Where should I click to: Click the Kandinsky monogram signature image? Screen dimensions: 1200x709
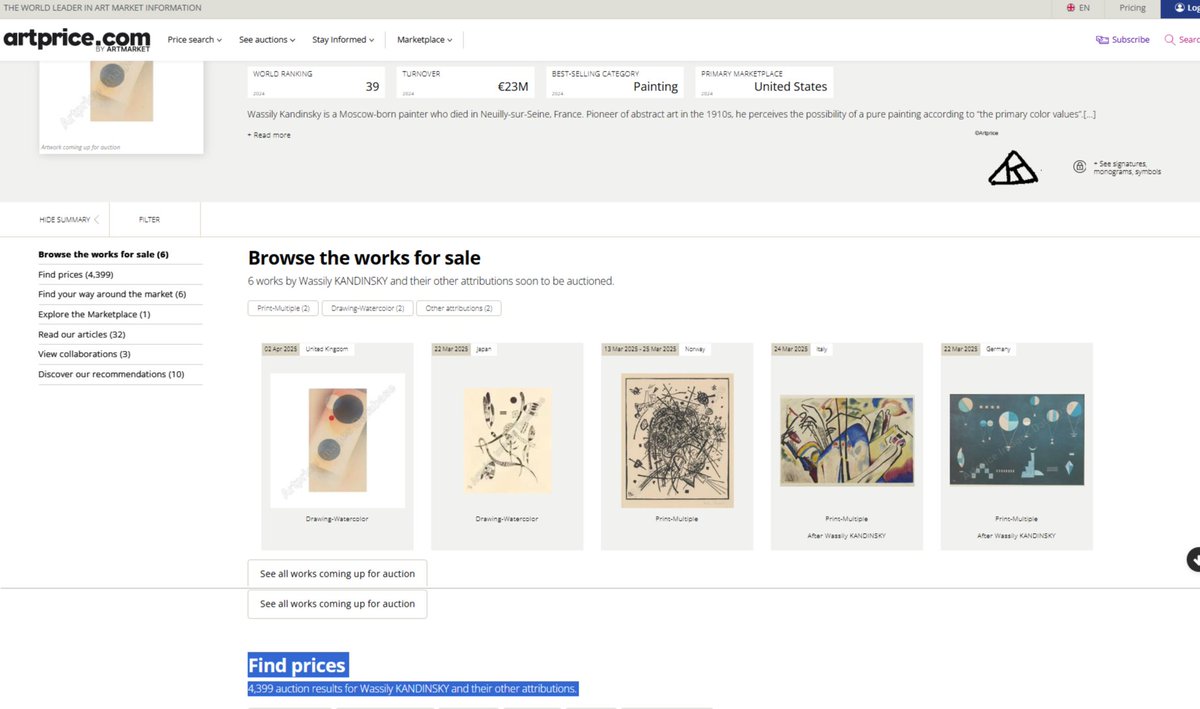(1013, 168)
